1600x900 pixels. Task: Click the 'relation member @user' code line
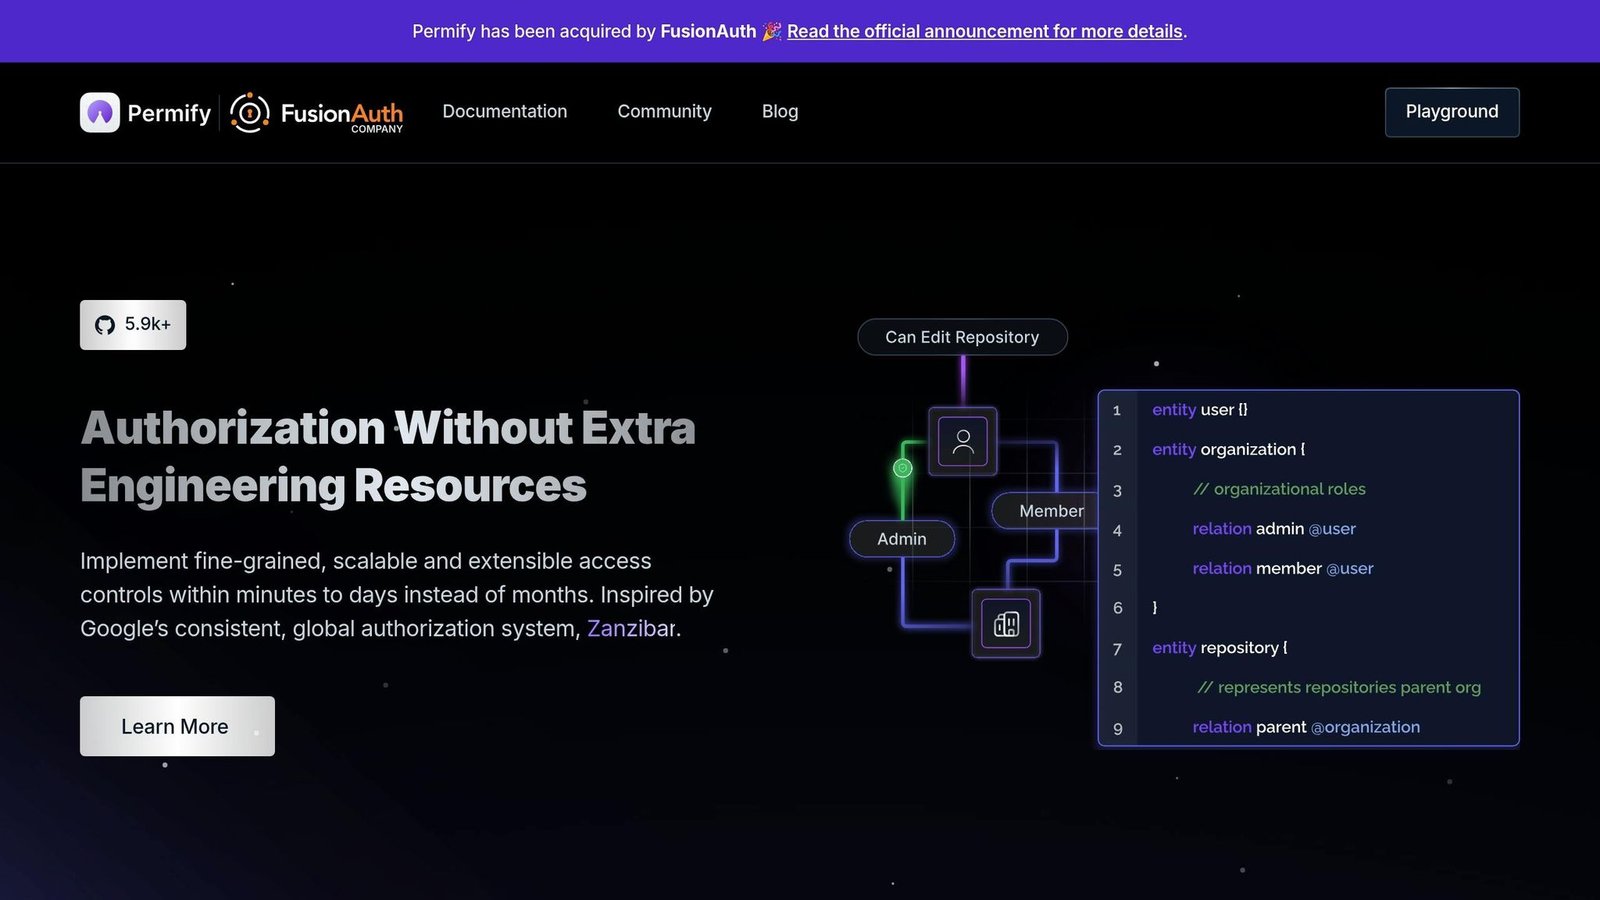point(1283,568)
